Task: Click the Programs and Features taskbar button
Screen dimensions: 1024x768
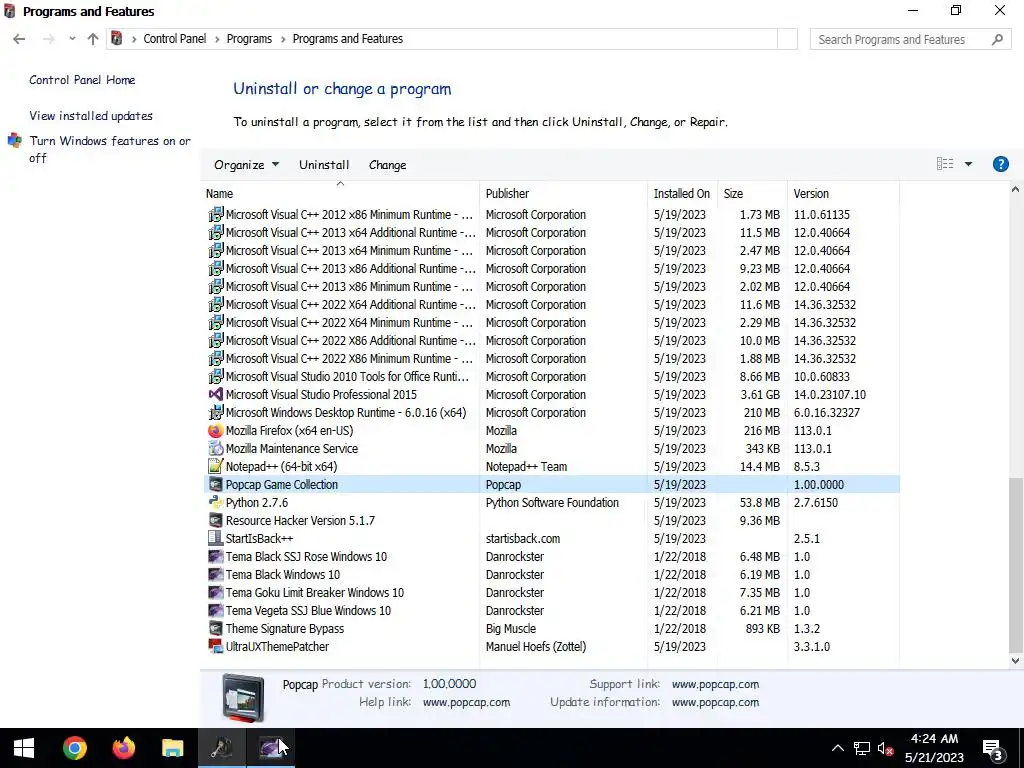Action: [x=222, y=748]
